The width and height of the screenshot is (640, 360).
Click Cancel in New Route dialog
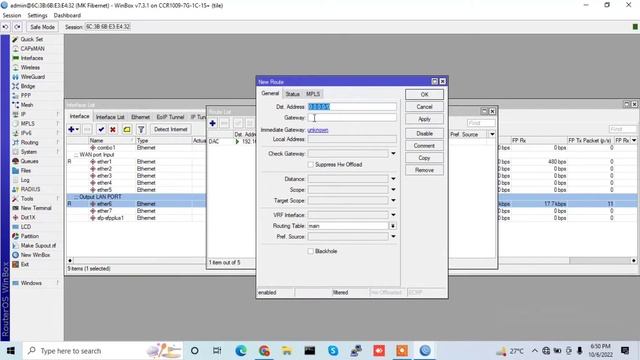click(424, 107)
